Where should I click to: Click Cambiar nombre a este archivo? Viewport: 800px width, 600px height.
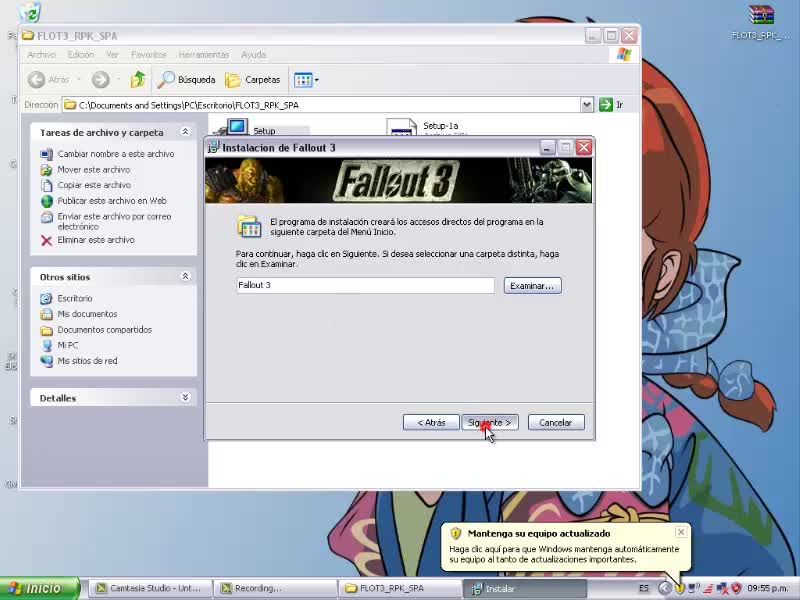coord(116,154)
